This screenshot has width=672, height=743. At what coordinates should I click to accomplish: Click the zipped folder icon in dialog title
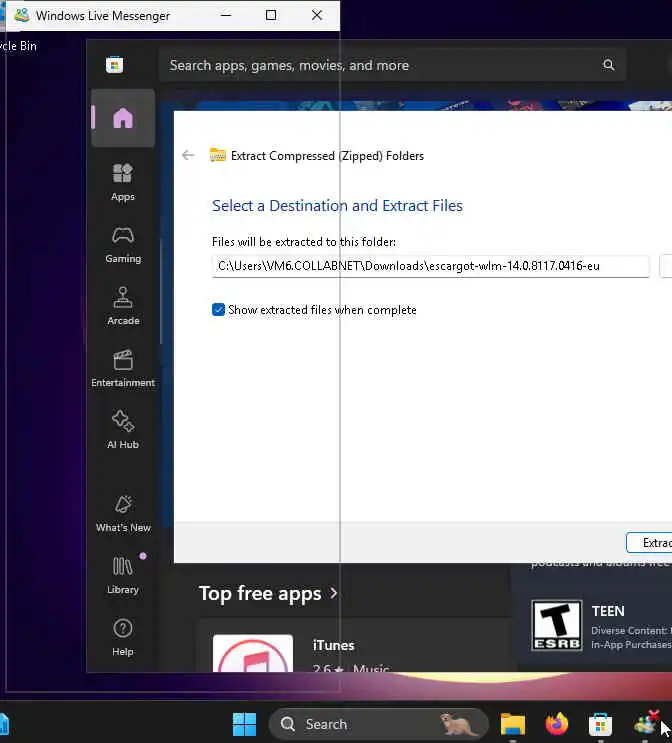[218, 155]
